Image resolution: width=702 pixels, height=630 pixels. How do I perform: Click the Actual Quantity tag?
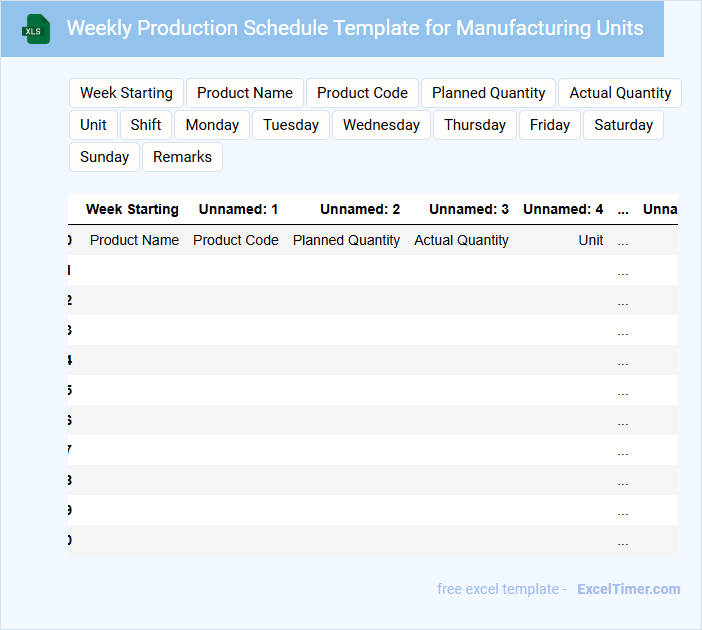(620, 93)
